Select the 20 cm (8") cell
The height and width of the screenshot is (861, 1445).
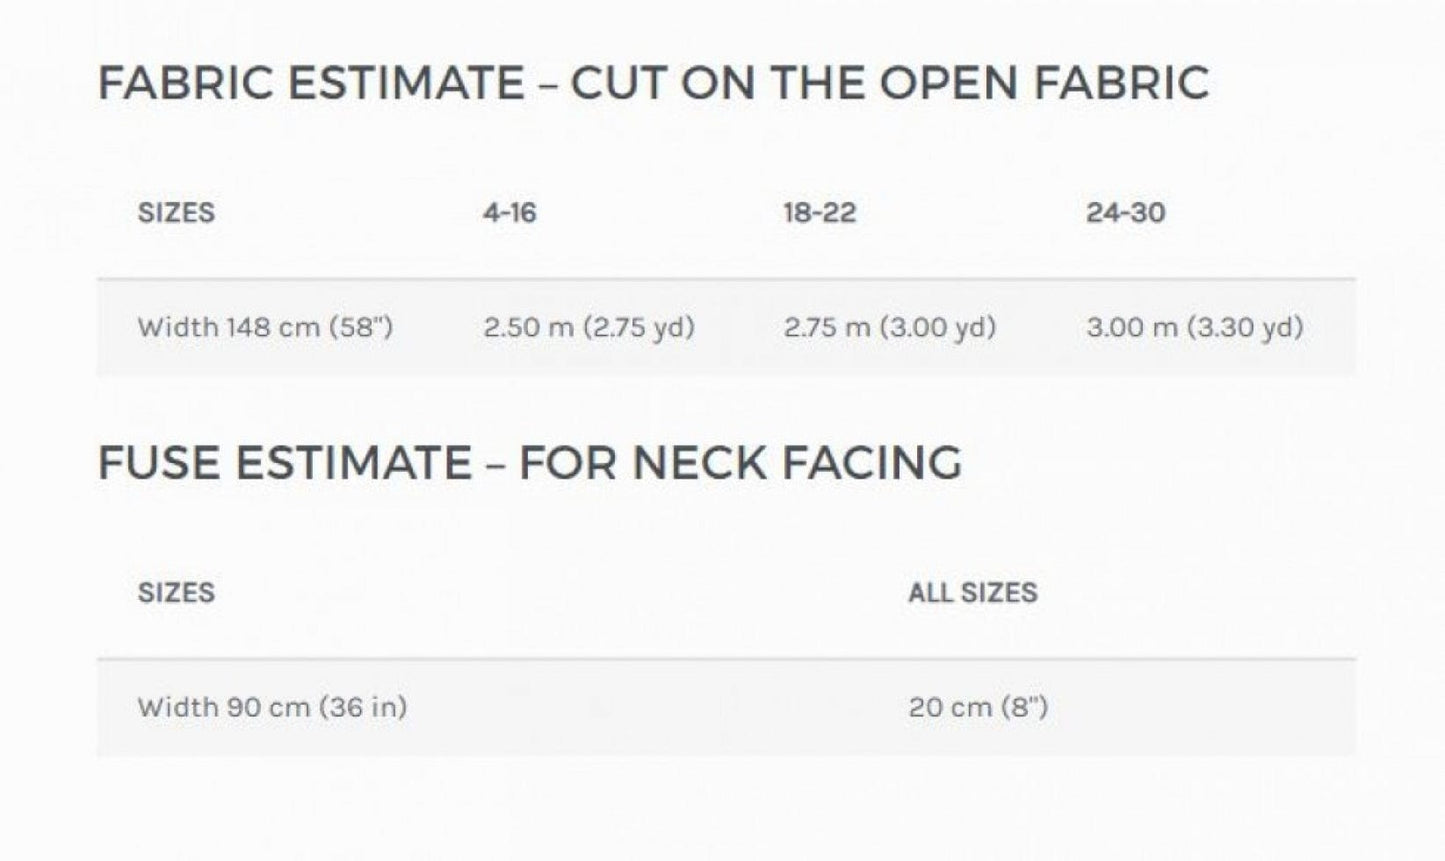point(977,707)
